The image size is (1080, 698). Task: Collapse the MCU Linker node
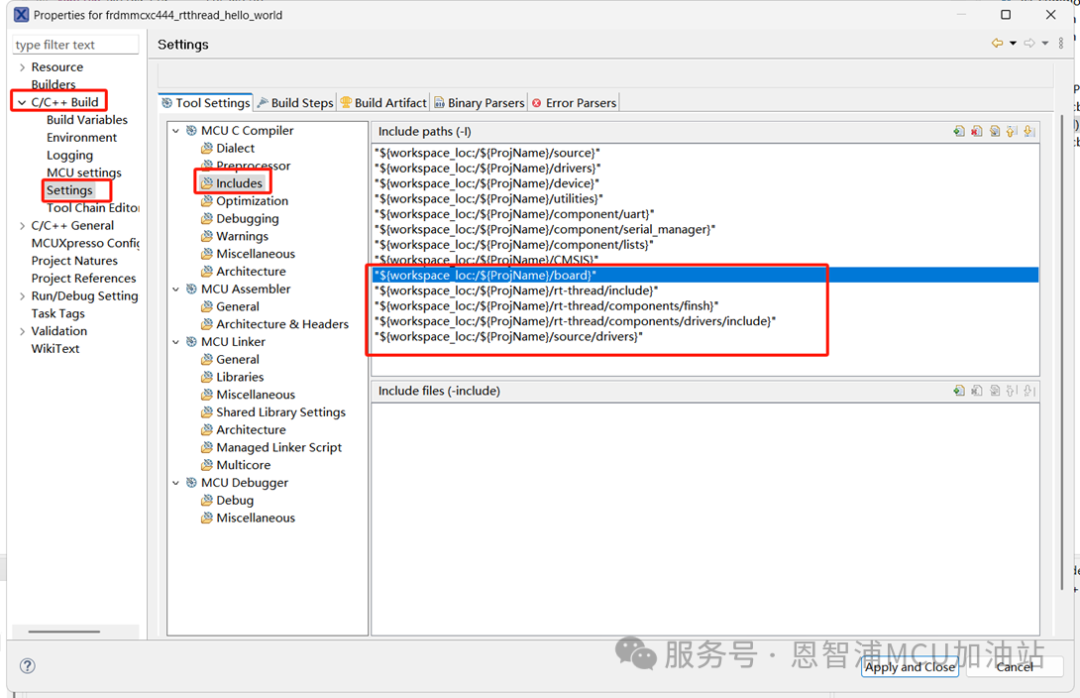pyautogui.click(x=176, y=342)
